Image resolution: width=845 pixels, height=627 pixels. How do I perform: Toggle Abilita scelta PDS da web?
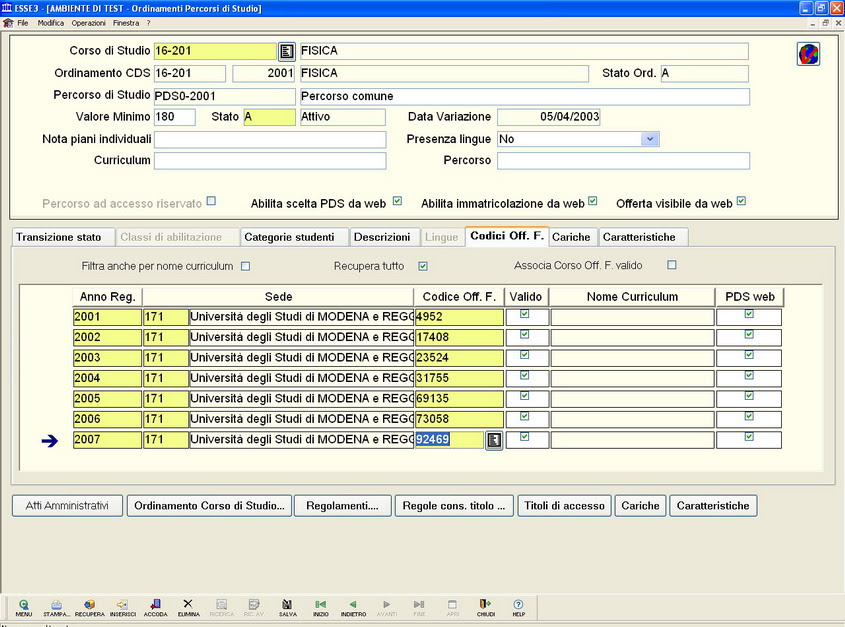(397, 201)
